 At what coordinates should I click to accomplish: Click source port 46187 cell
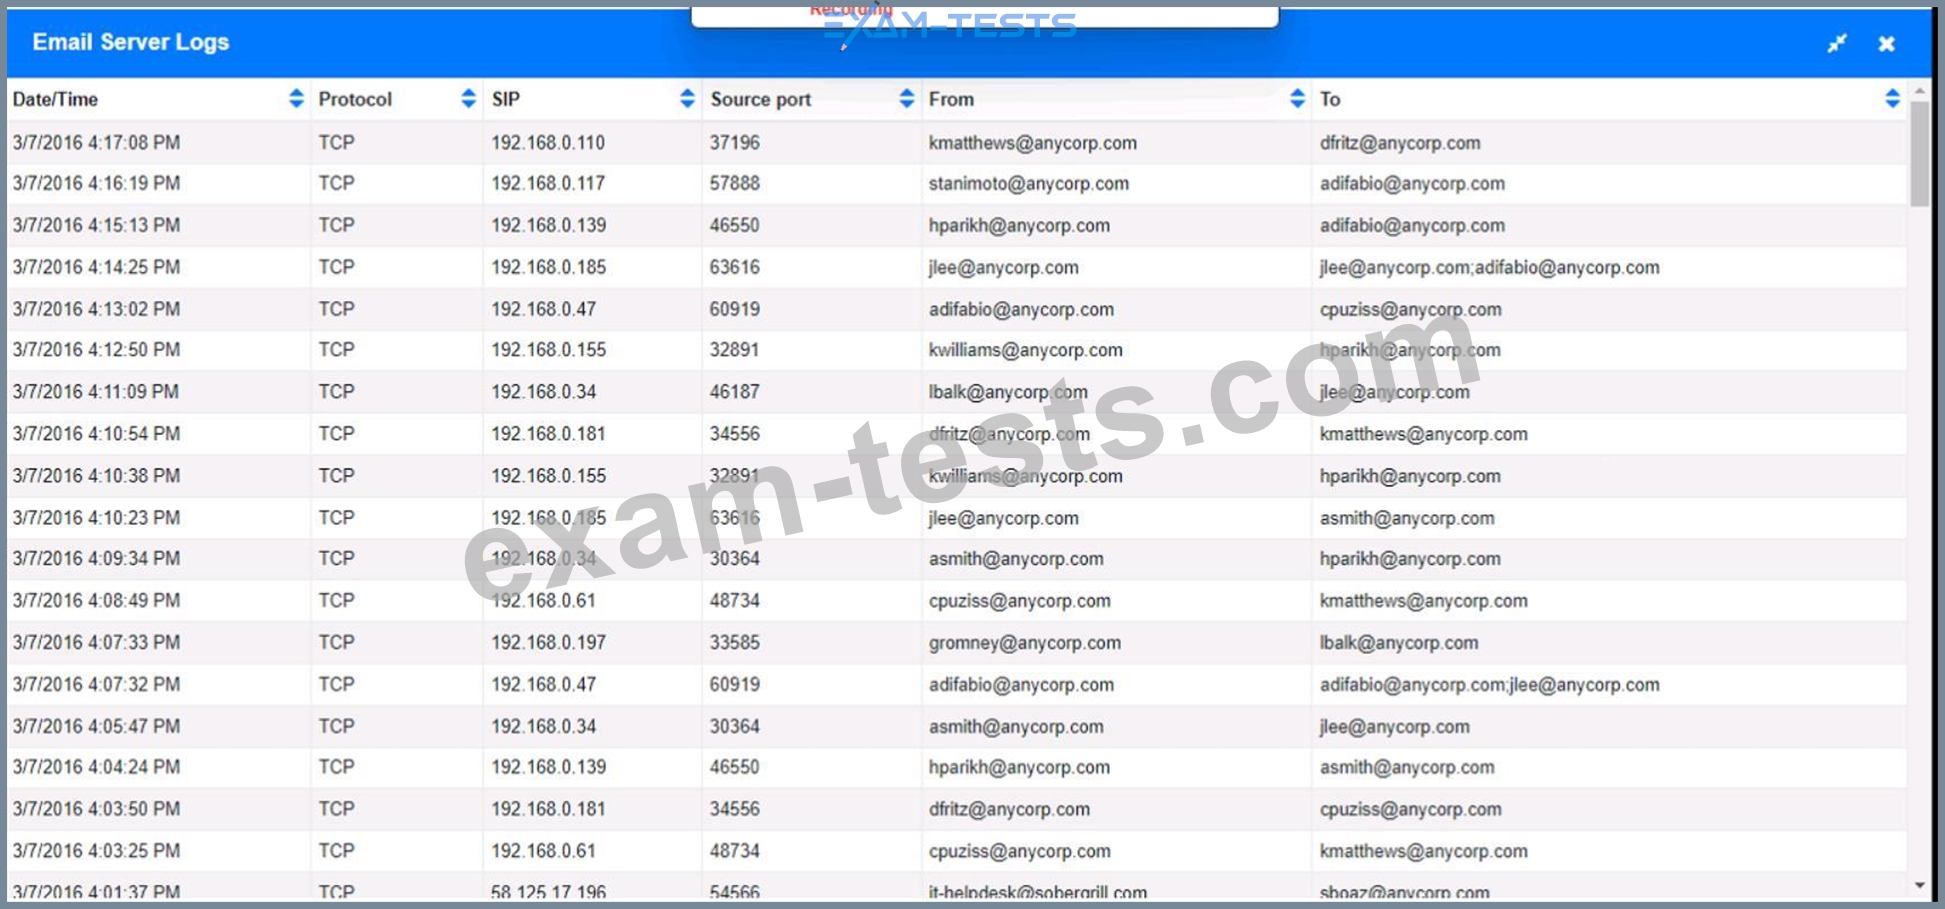734,392
